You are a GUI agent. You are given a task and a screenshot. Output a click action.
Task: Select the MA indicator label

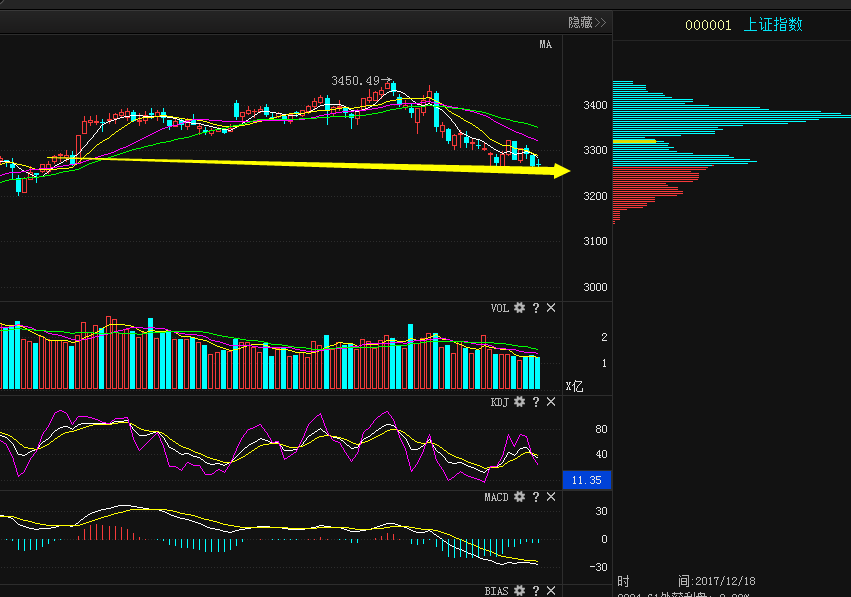(x=545, y=45)
